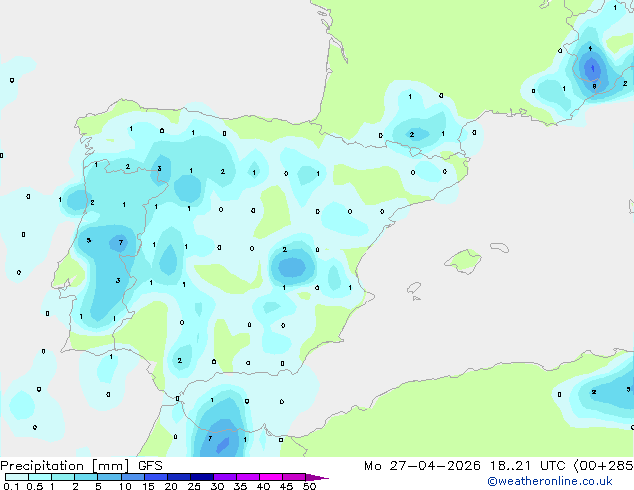Click the "0.1" legend scale label
Image resolution: width=634 pixels, height=490 pixels.
[11, 486]
